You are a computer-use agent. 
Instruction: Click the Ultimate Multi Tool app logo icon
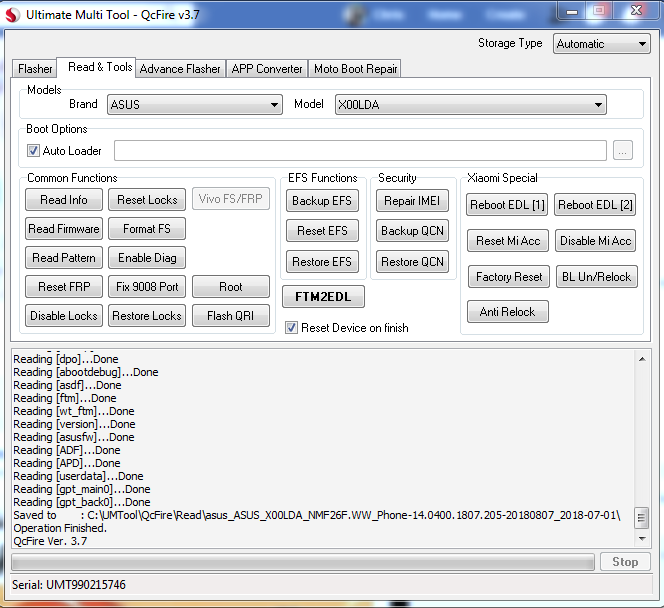pyautogui.click(x=12, y=15)
